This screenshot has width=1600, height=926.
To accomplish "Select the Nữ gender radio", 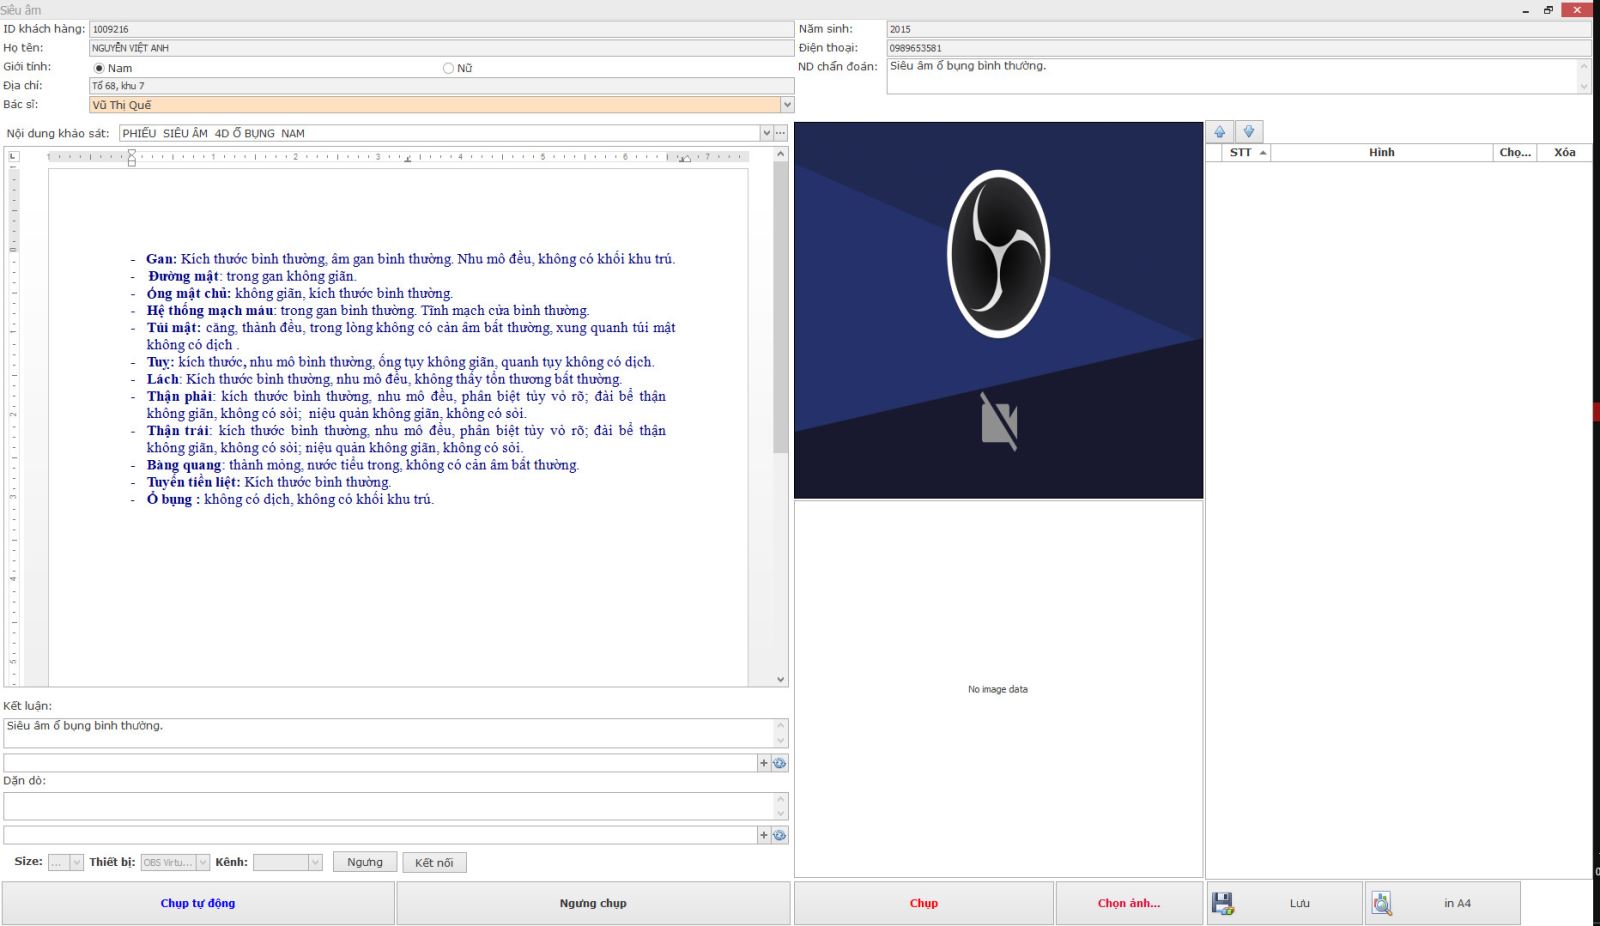I will (x=448, y=68).
